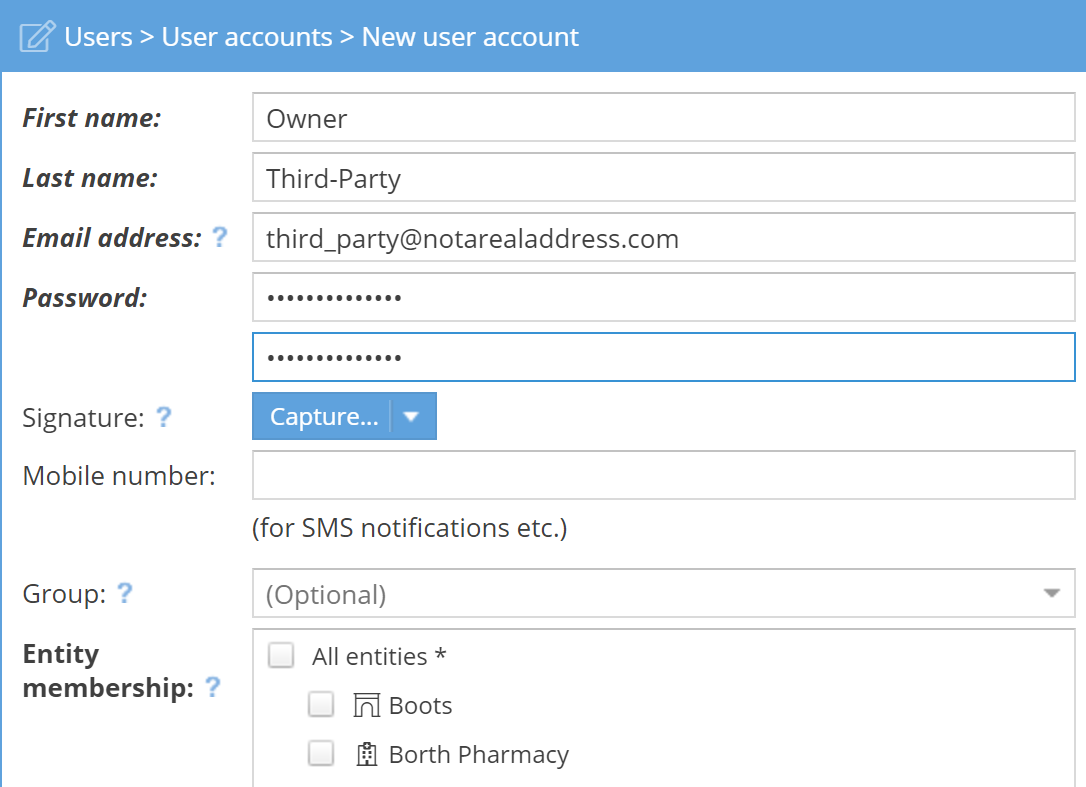
Task: Click the edit pencil icon in header
Action: 37,38
